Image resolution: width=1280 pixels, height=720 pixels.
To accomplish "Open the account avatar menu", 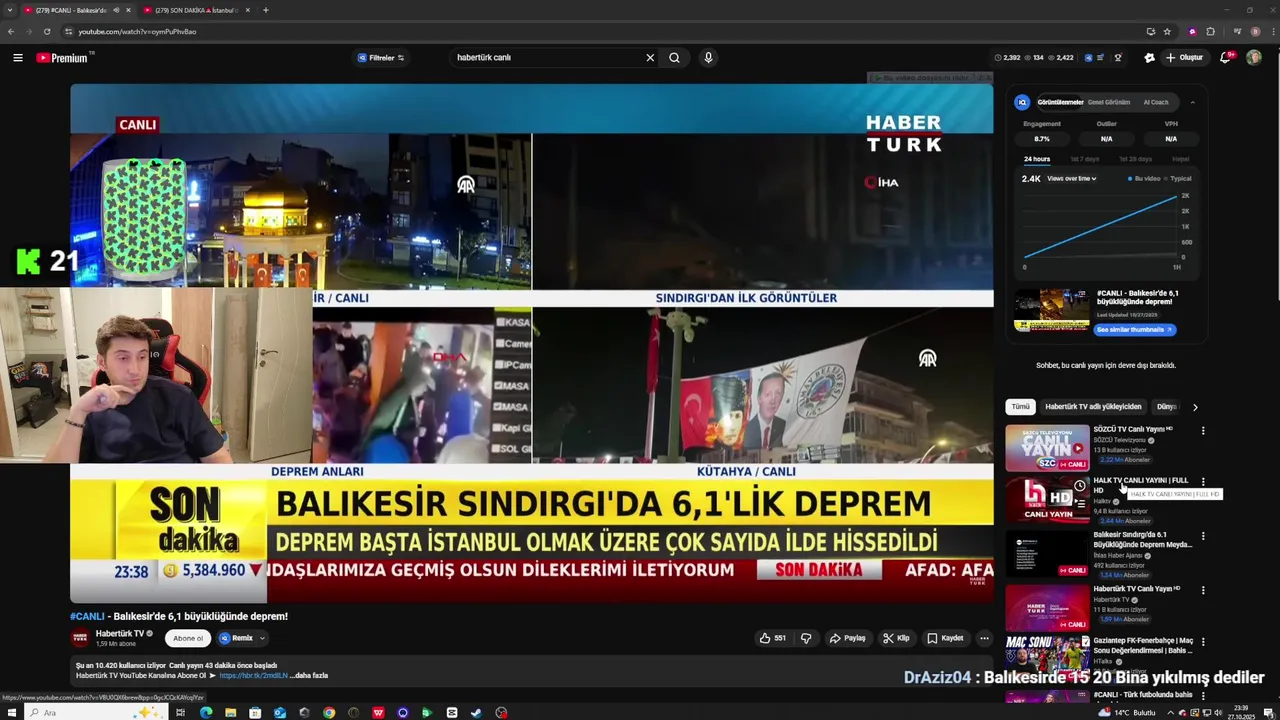I will [1253, 58].
